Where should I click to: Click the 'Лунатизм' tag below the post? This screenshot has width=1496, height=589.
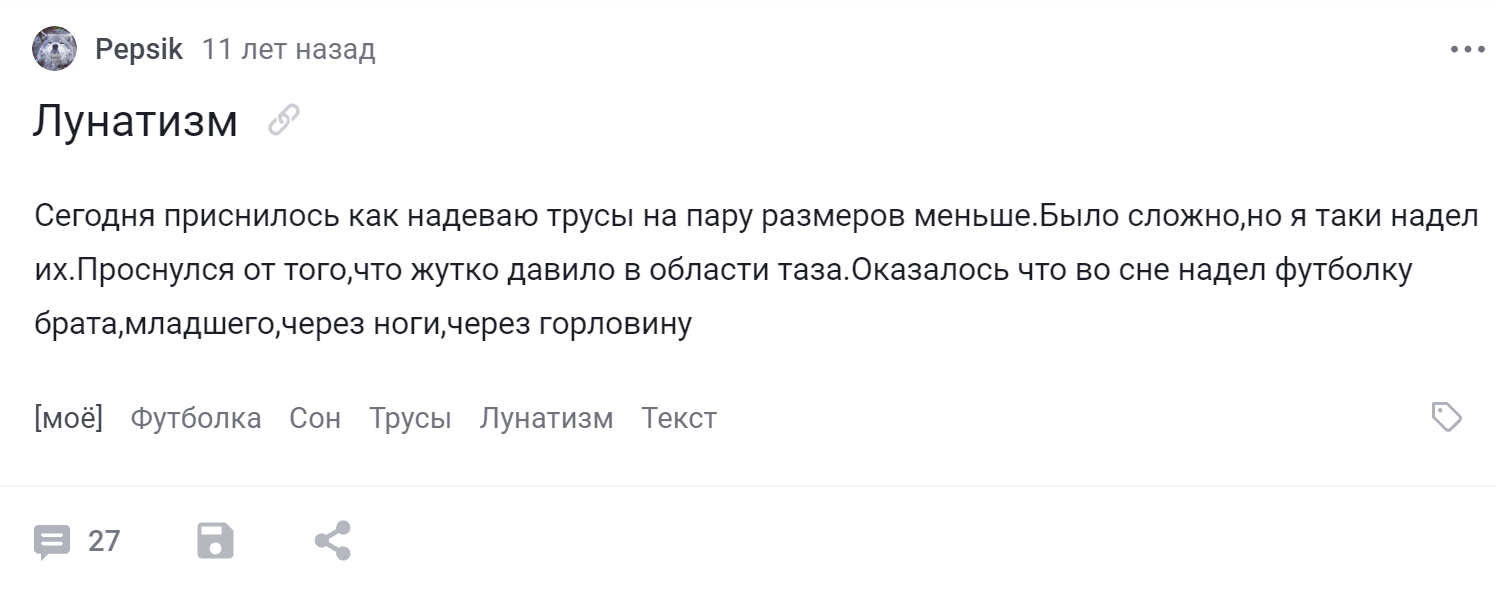pos(546,418)
